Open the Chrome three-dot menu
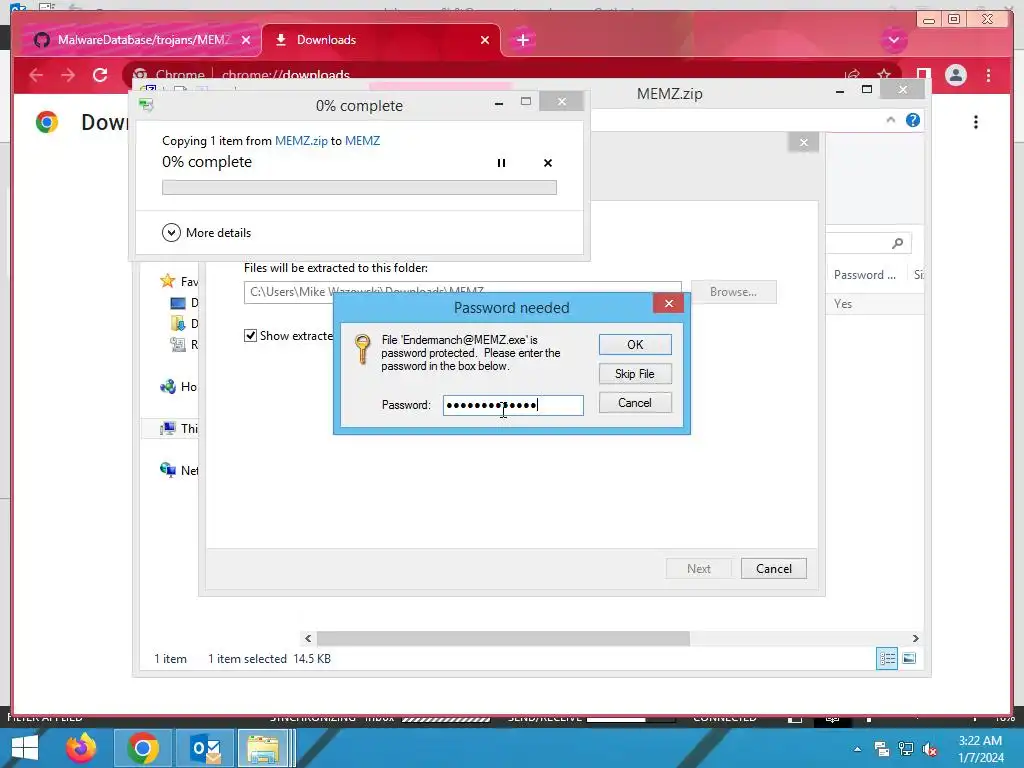This screenshot has height=768, width=1024. [x=989, y=75]
